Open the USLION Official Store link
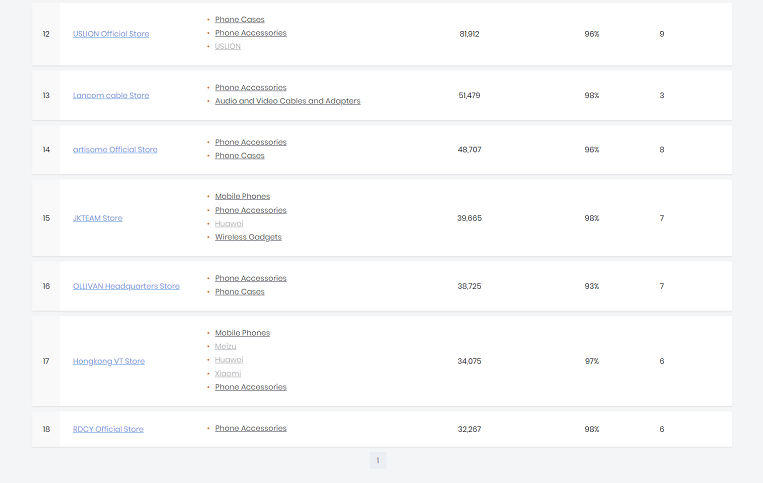The height and width of the screenshot is (483, 763). (111, 34)
